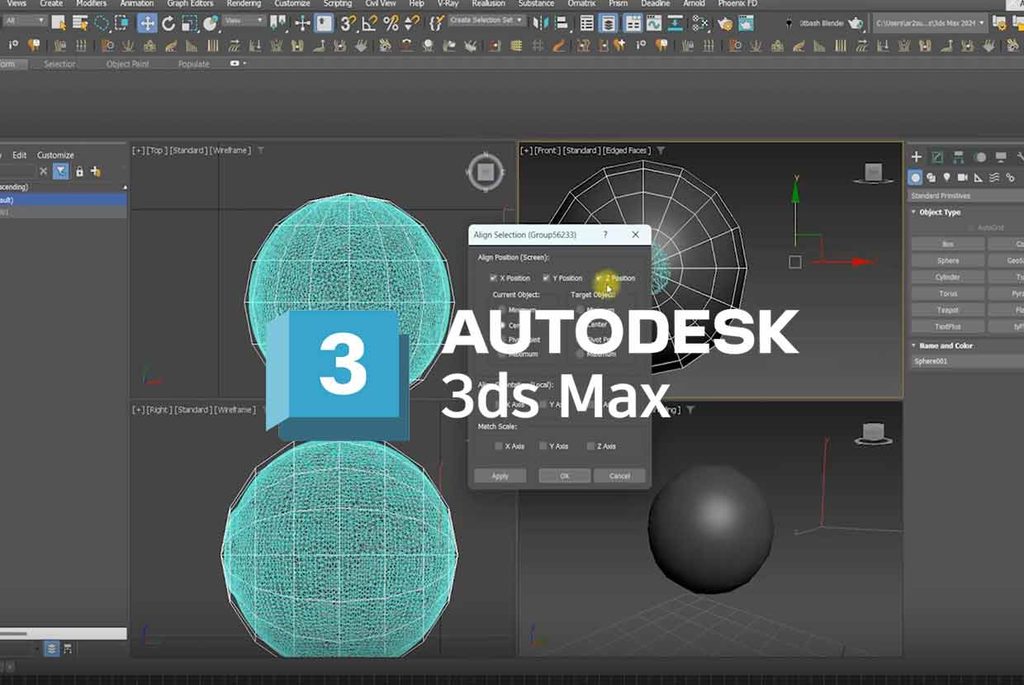Open the Schematic View icon

pyautogui.click(x=675, y=24)
